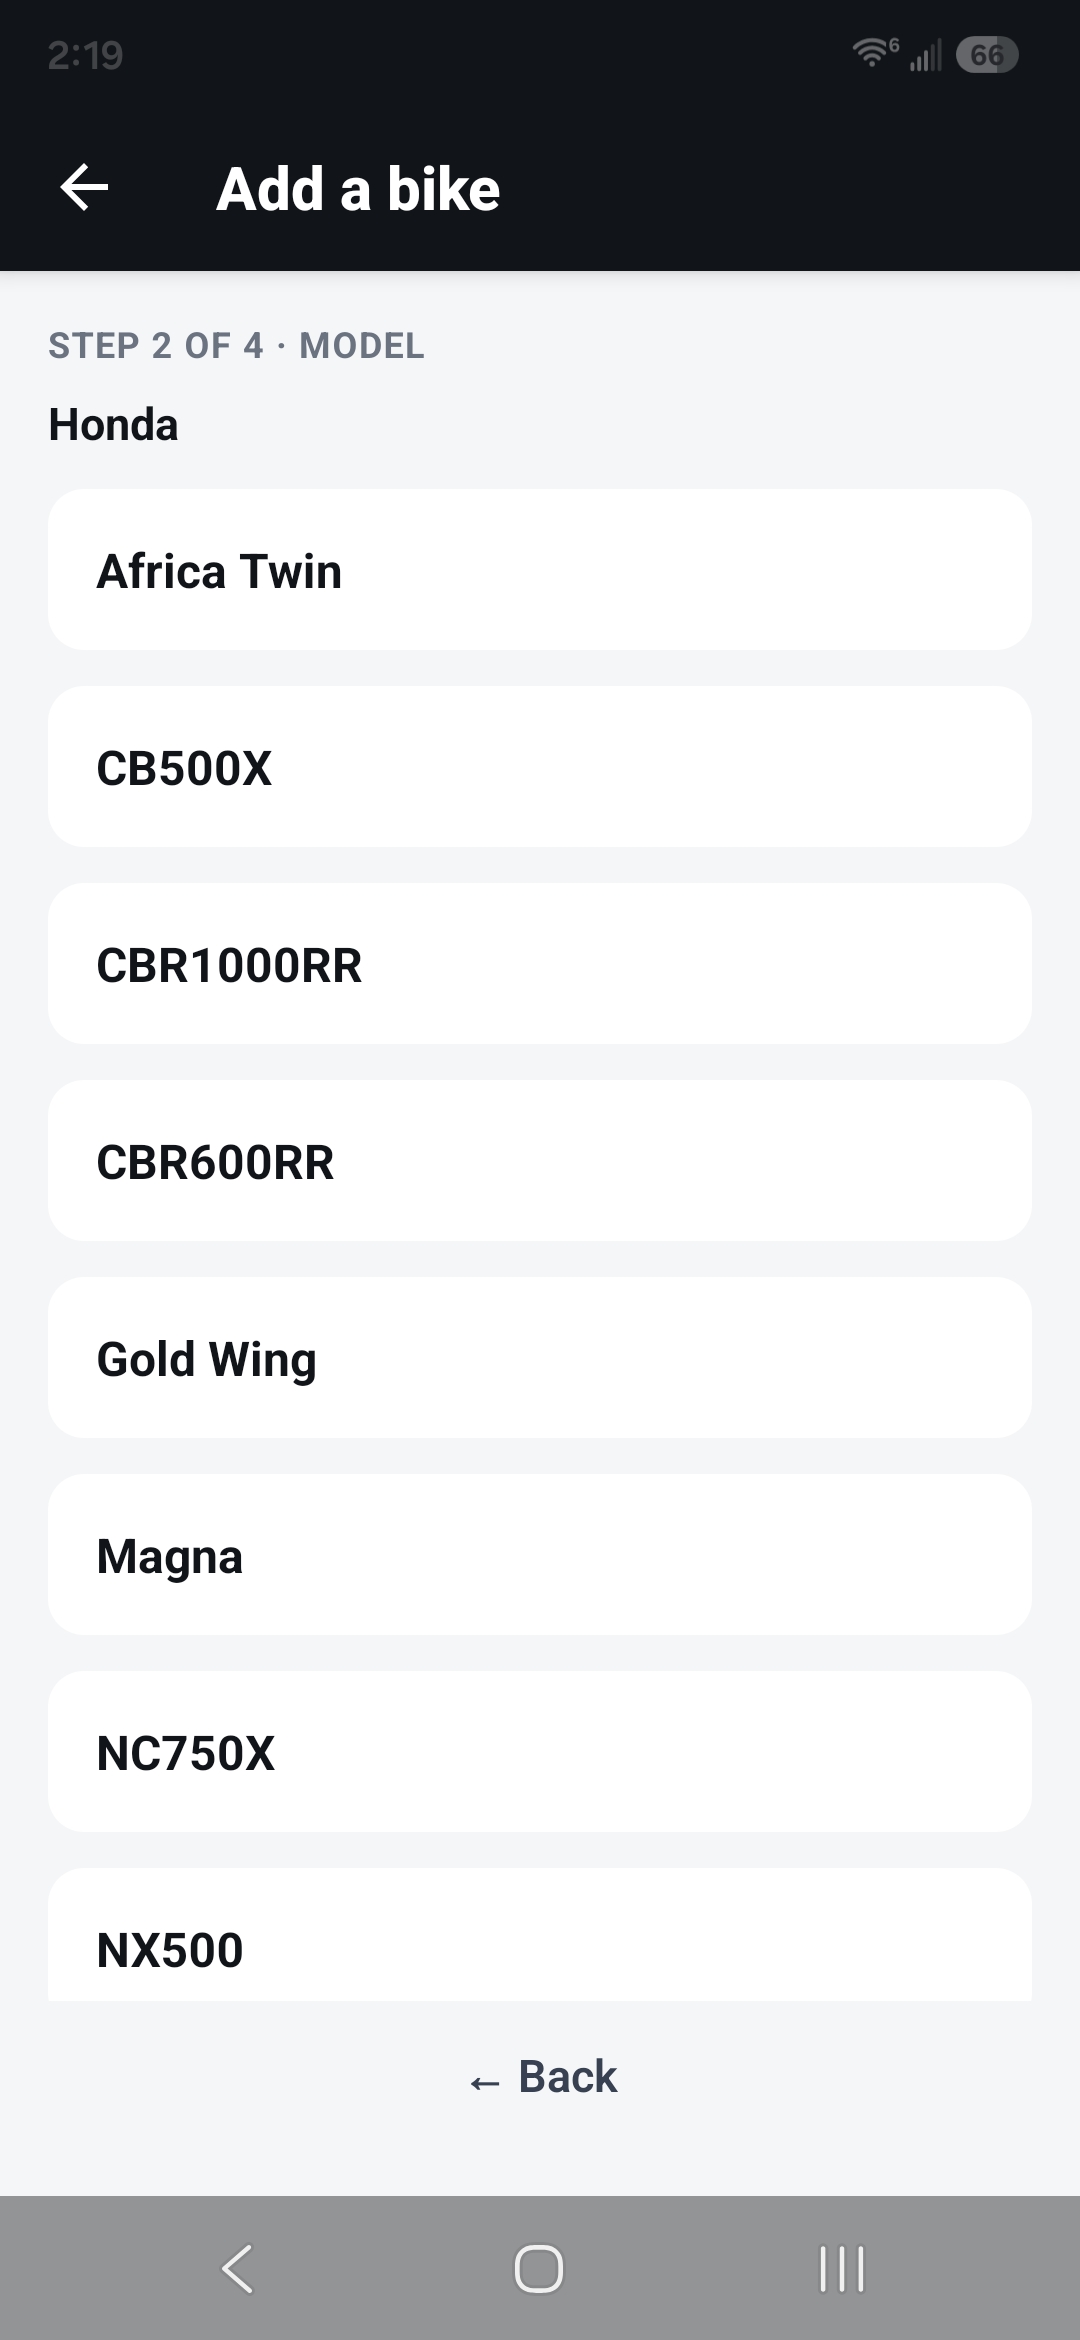The height and width of the screenshot is (2340, 1080).
Task: Choose the Gold Wing model
Action: click(540, 1358)
